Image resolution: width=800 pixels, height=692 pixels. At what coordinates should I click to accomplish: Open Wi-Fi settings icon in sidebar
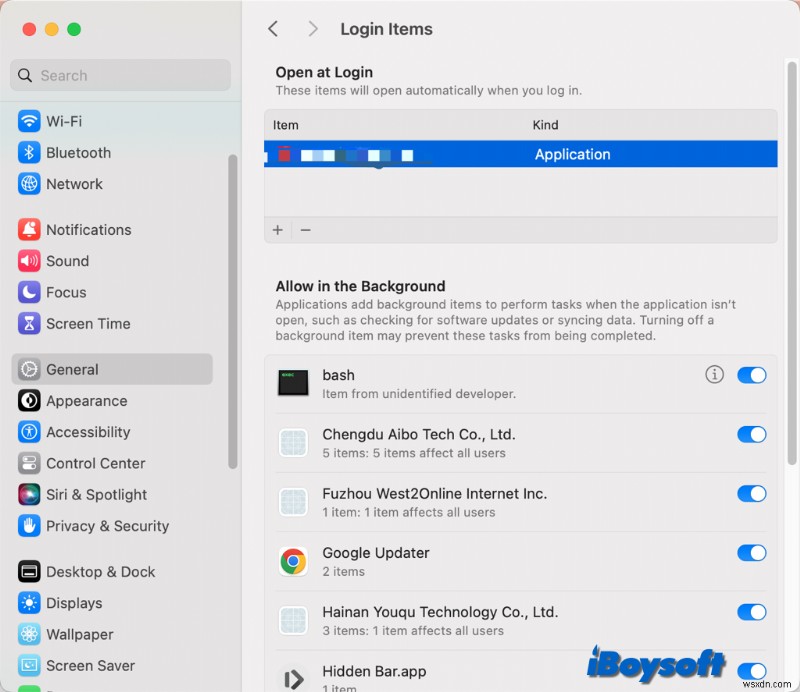pos(29,121)
